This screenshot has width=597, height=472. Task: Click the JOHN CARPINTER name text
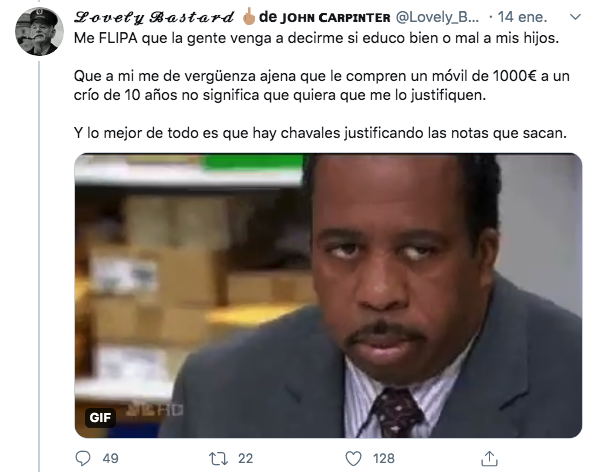tap(335, 18)
